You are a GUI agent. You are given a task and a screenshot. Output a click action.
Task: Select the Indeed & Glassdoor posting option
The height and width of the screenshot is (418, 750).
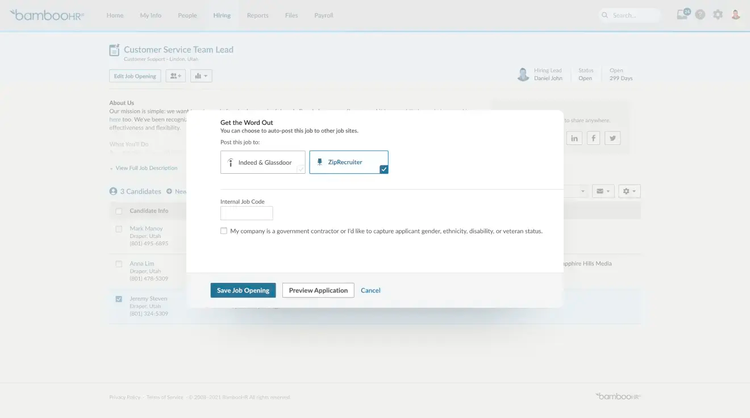(x=263, y=162)
